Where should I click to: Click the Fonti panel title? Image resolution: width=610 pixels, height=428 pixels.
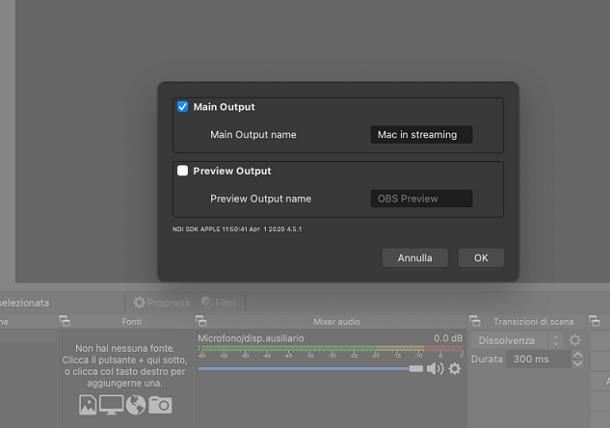[x=131, y=321]
